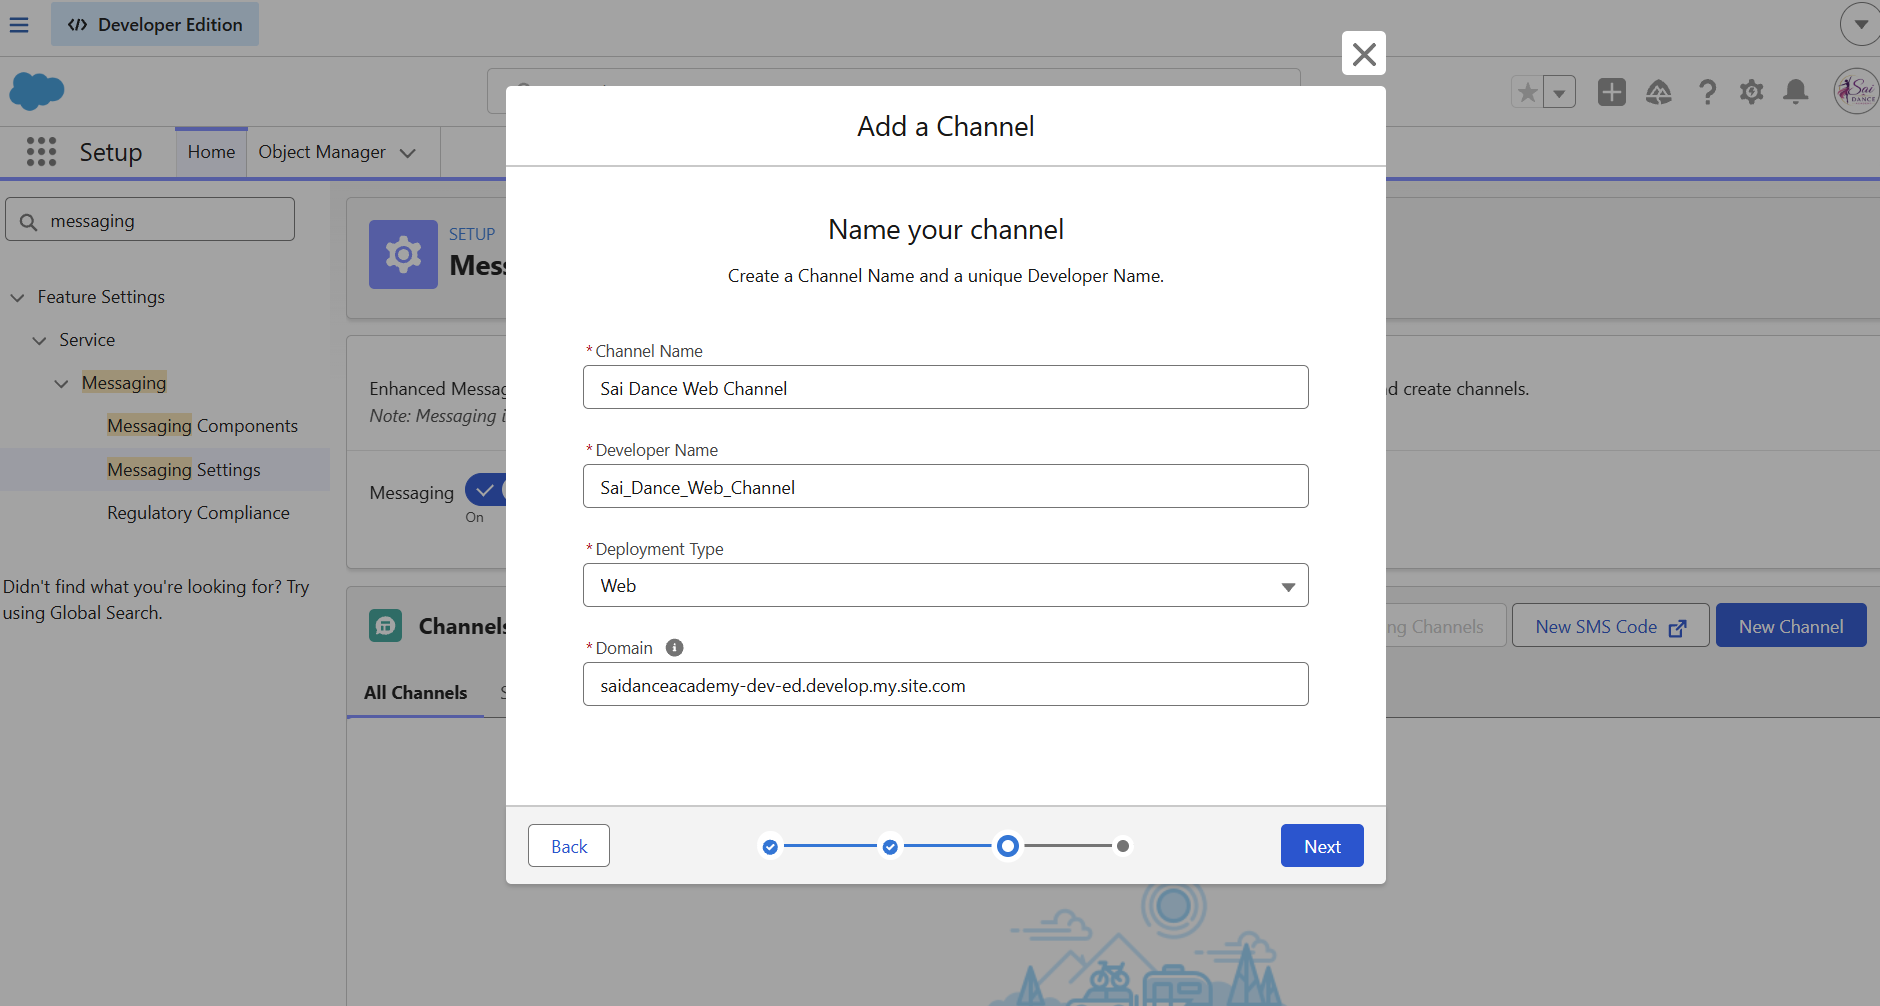1880x1006 pixels.
Task: Click the Salesforce cloud logo
Action: click(37, 91)
